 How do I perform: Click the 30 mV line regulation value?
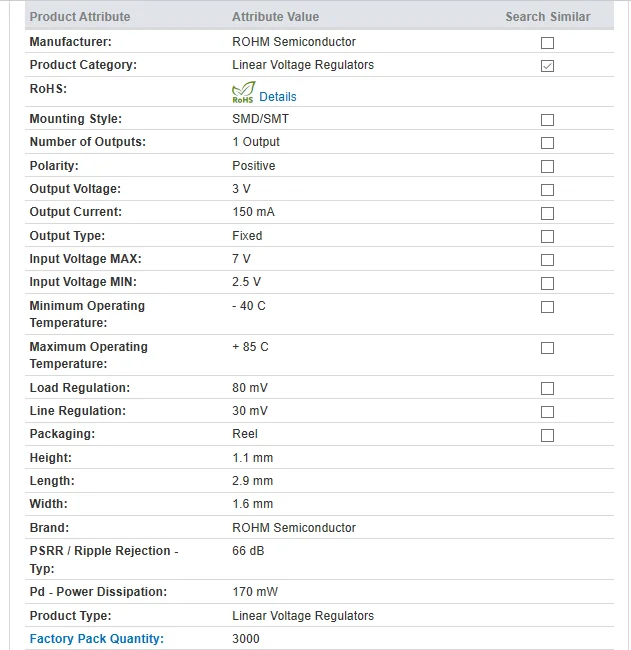[250, 411]
